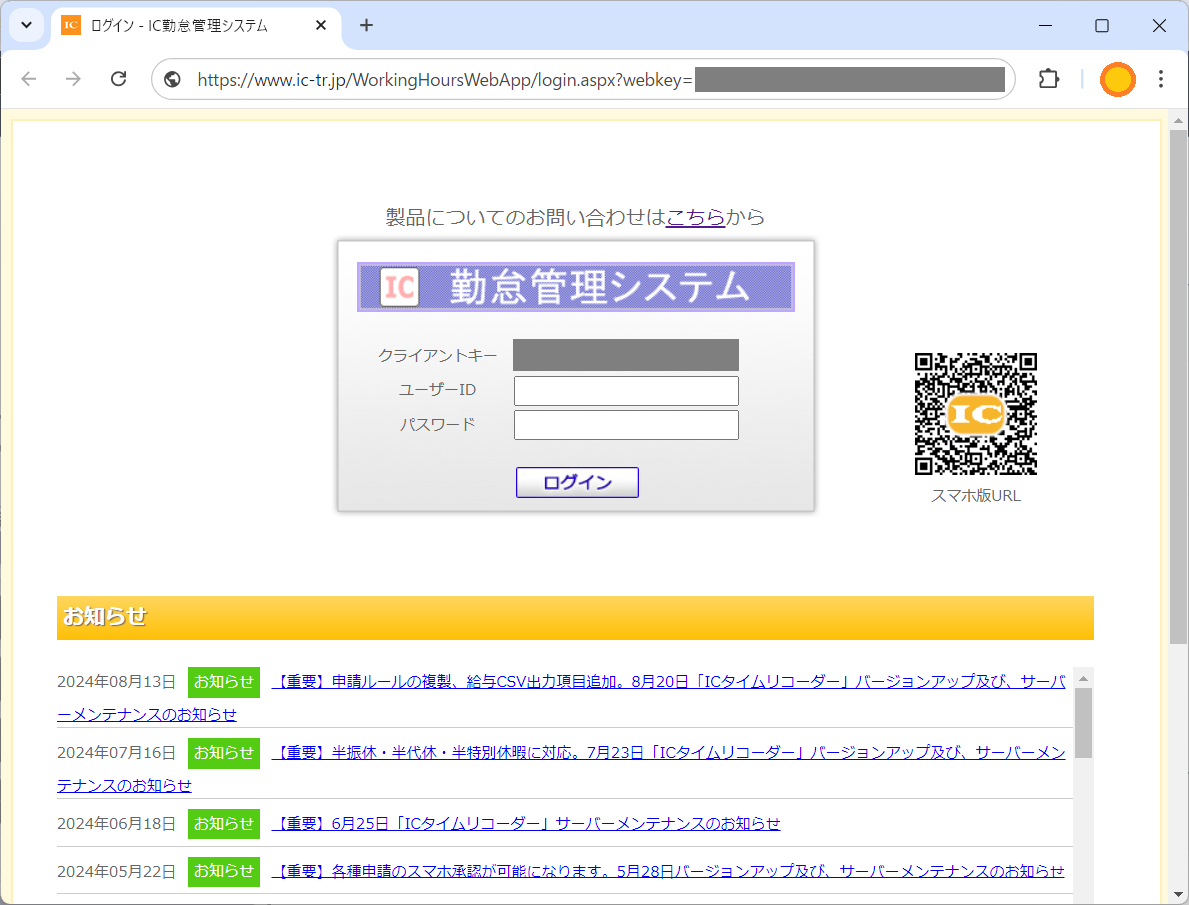
Task: Click the ユーザーID label
Action: (x=438, y=390)
